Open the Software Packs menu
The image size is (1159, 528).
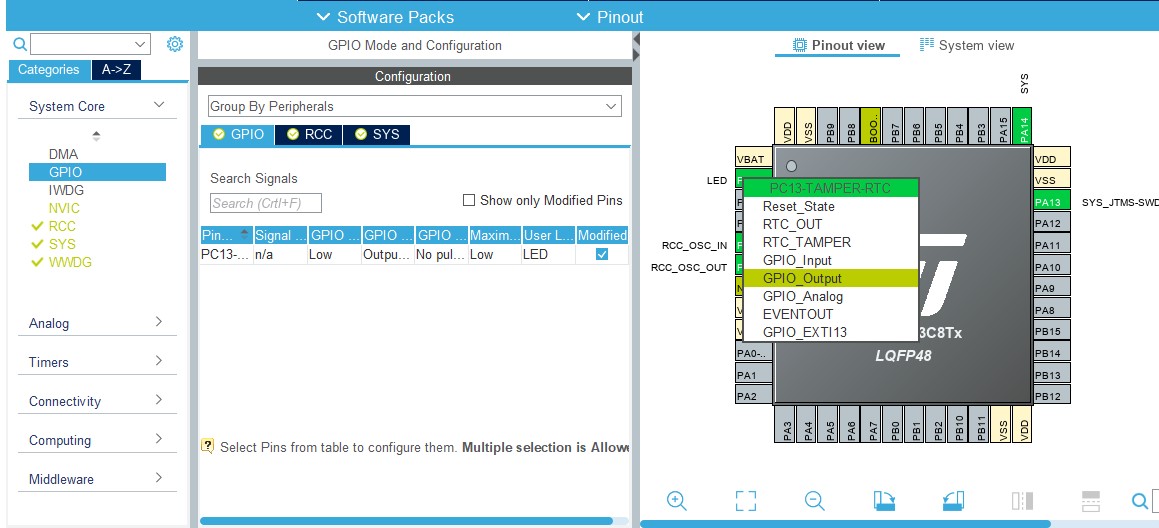tap(385, 17)
